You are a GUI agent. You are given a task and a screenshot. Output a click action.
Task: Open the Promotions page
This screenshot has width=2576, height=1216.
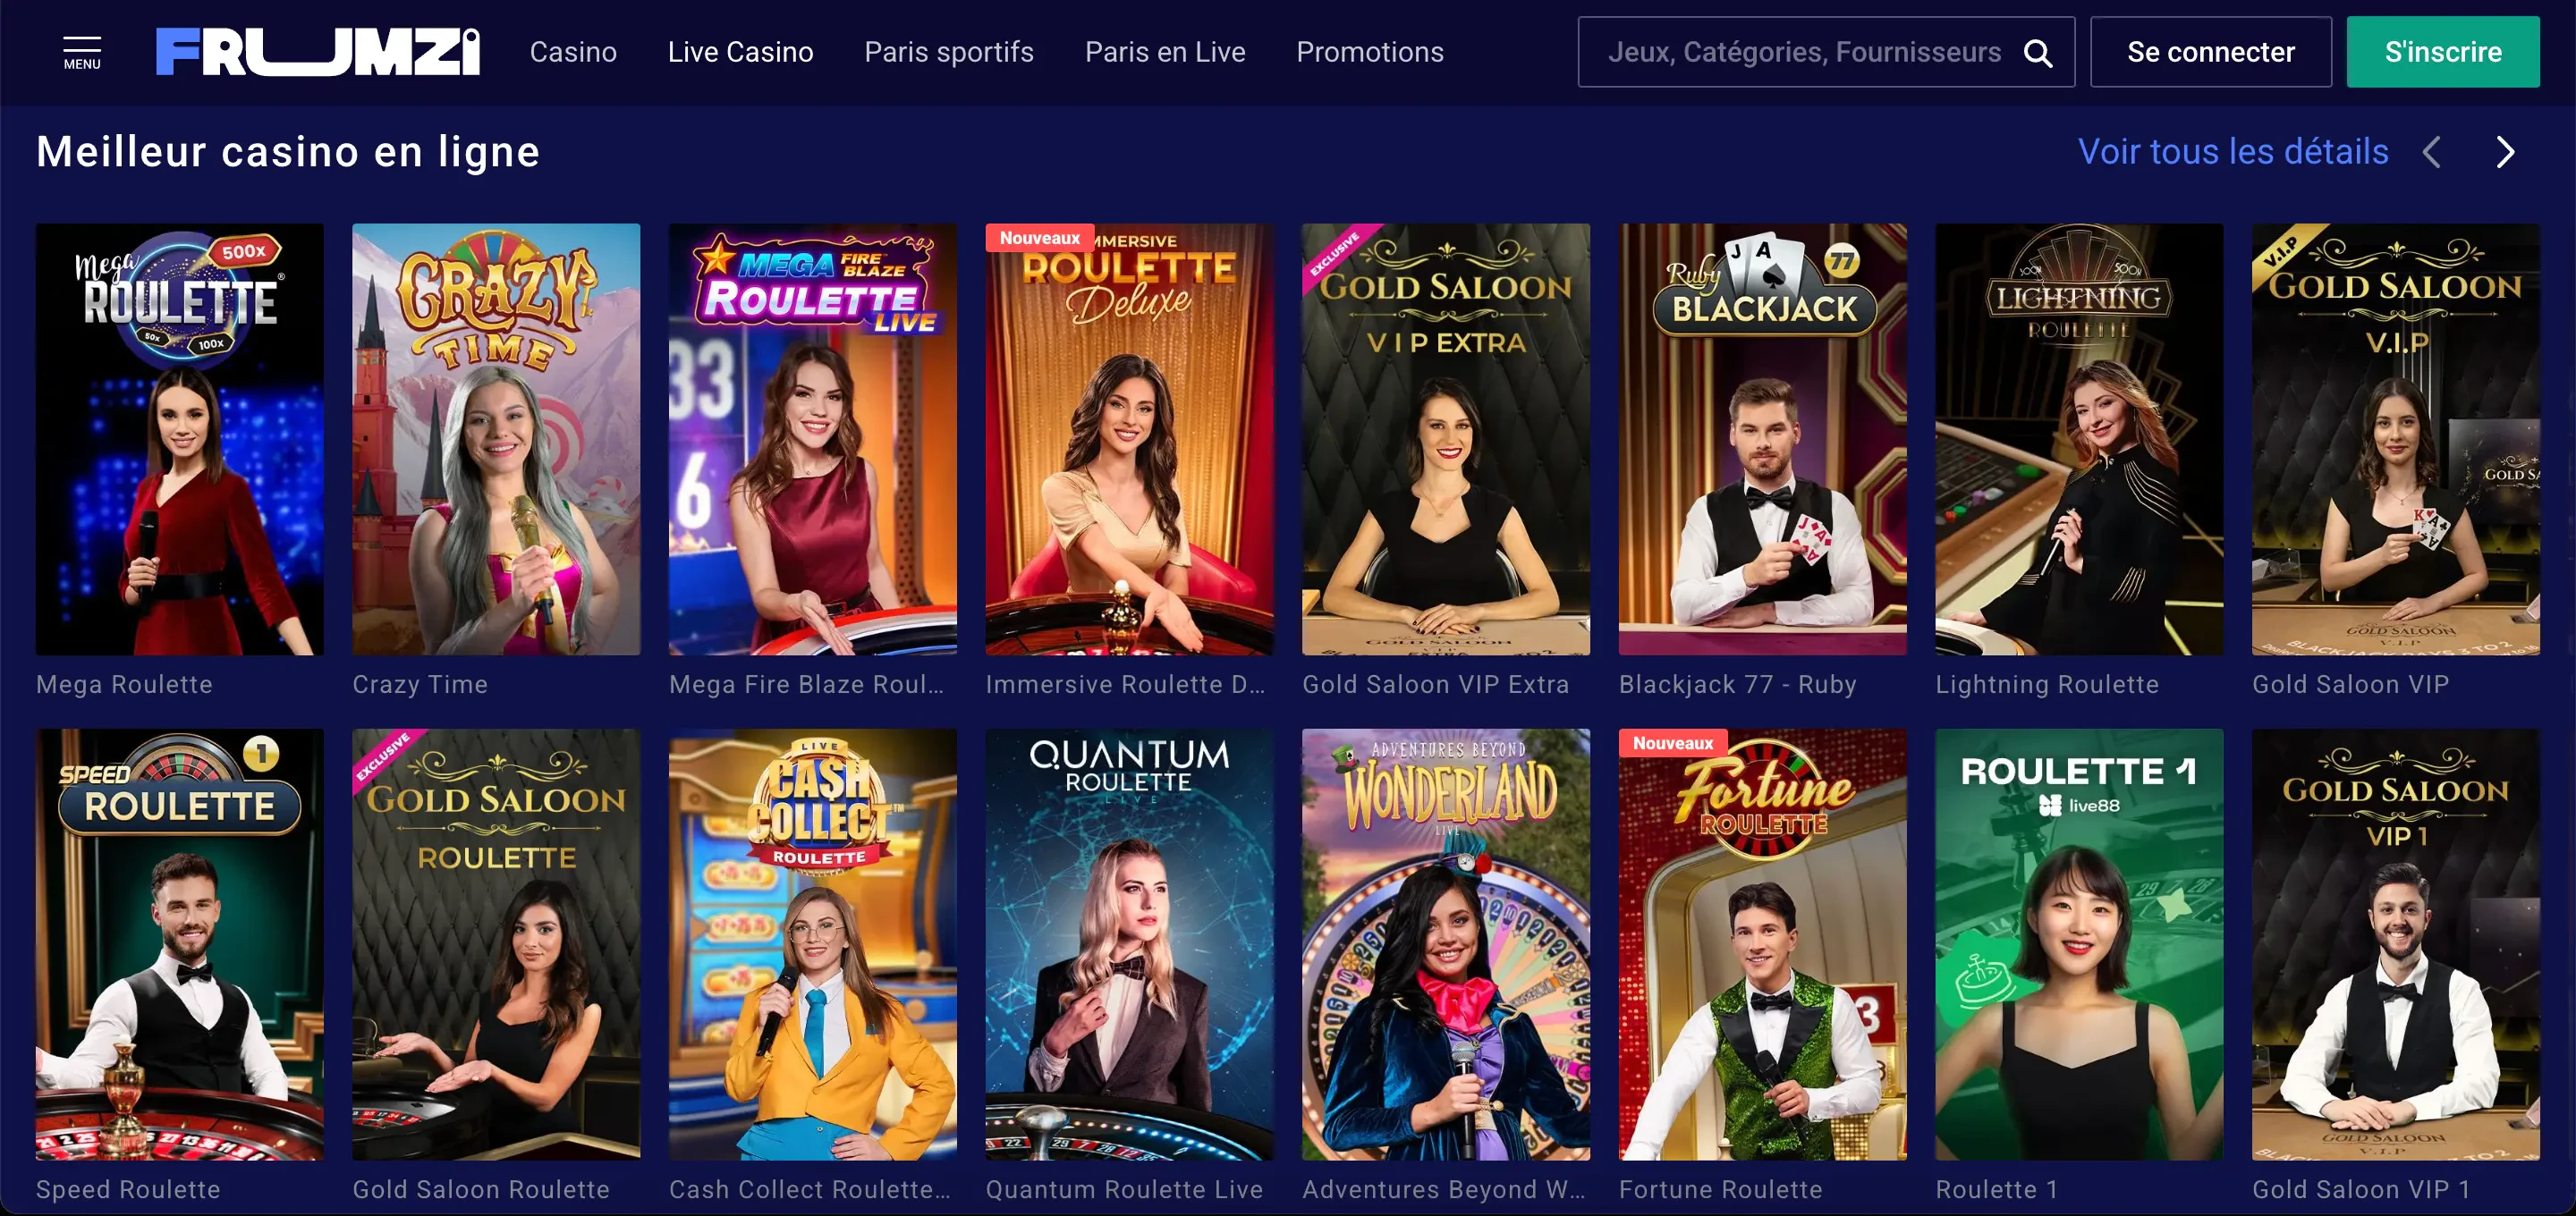1369,52
